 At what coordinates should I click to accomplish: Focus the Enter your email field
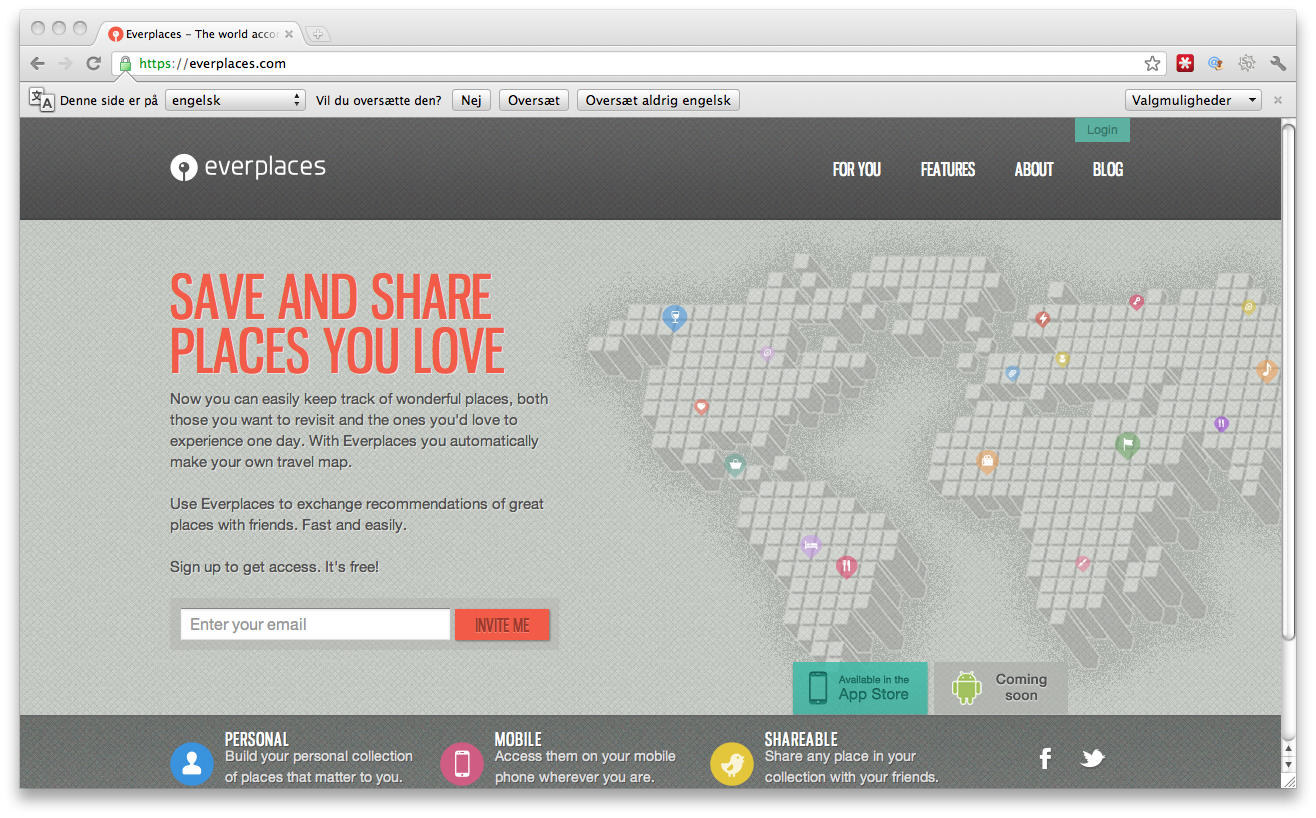315,625
